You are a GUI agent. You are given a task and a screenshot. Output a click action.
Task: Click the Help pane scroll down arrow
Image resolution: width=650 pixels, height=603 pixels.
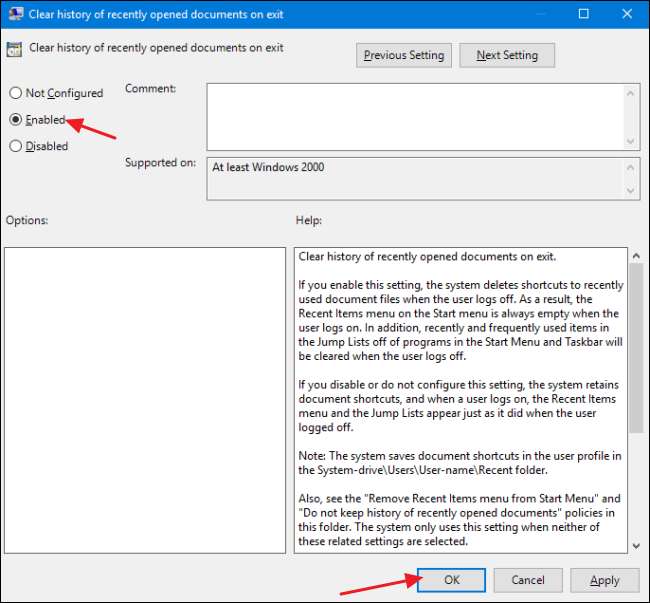click(636, 546)
